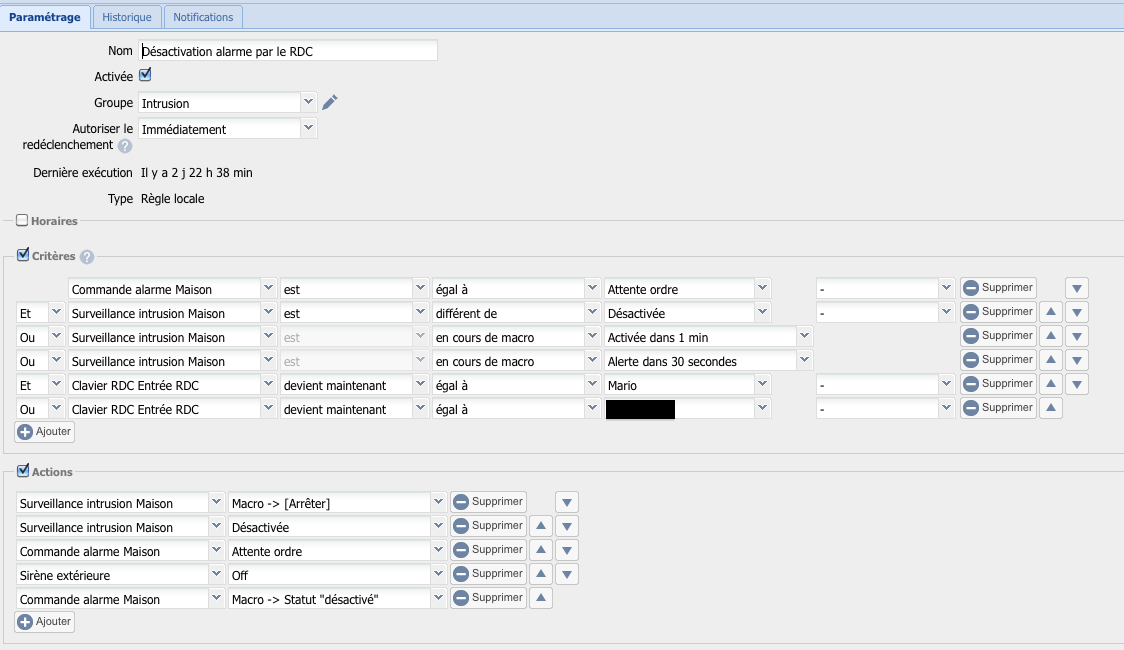Click the pencil icon next to Groupe

(330, 102)
